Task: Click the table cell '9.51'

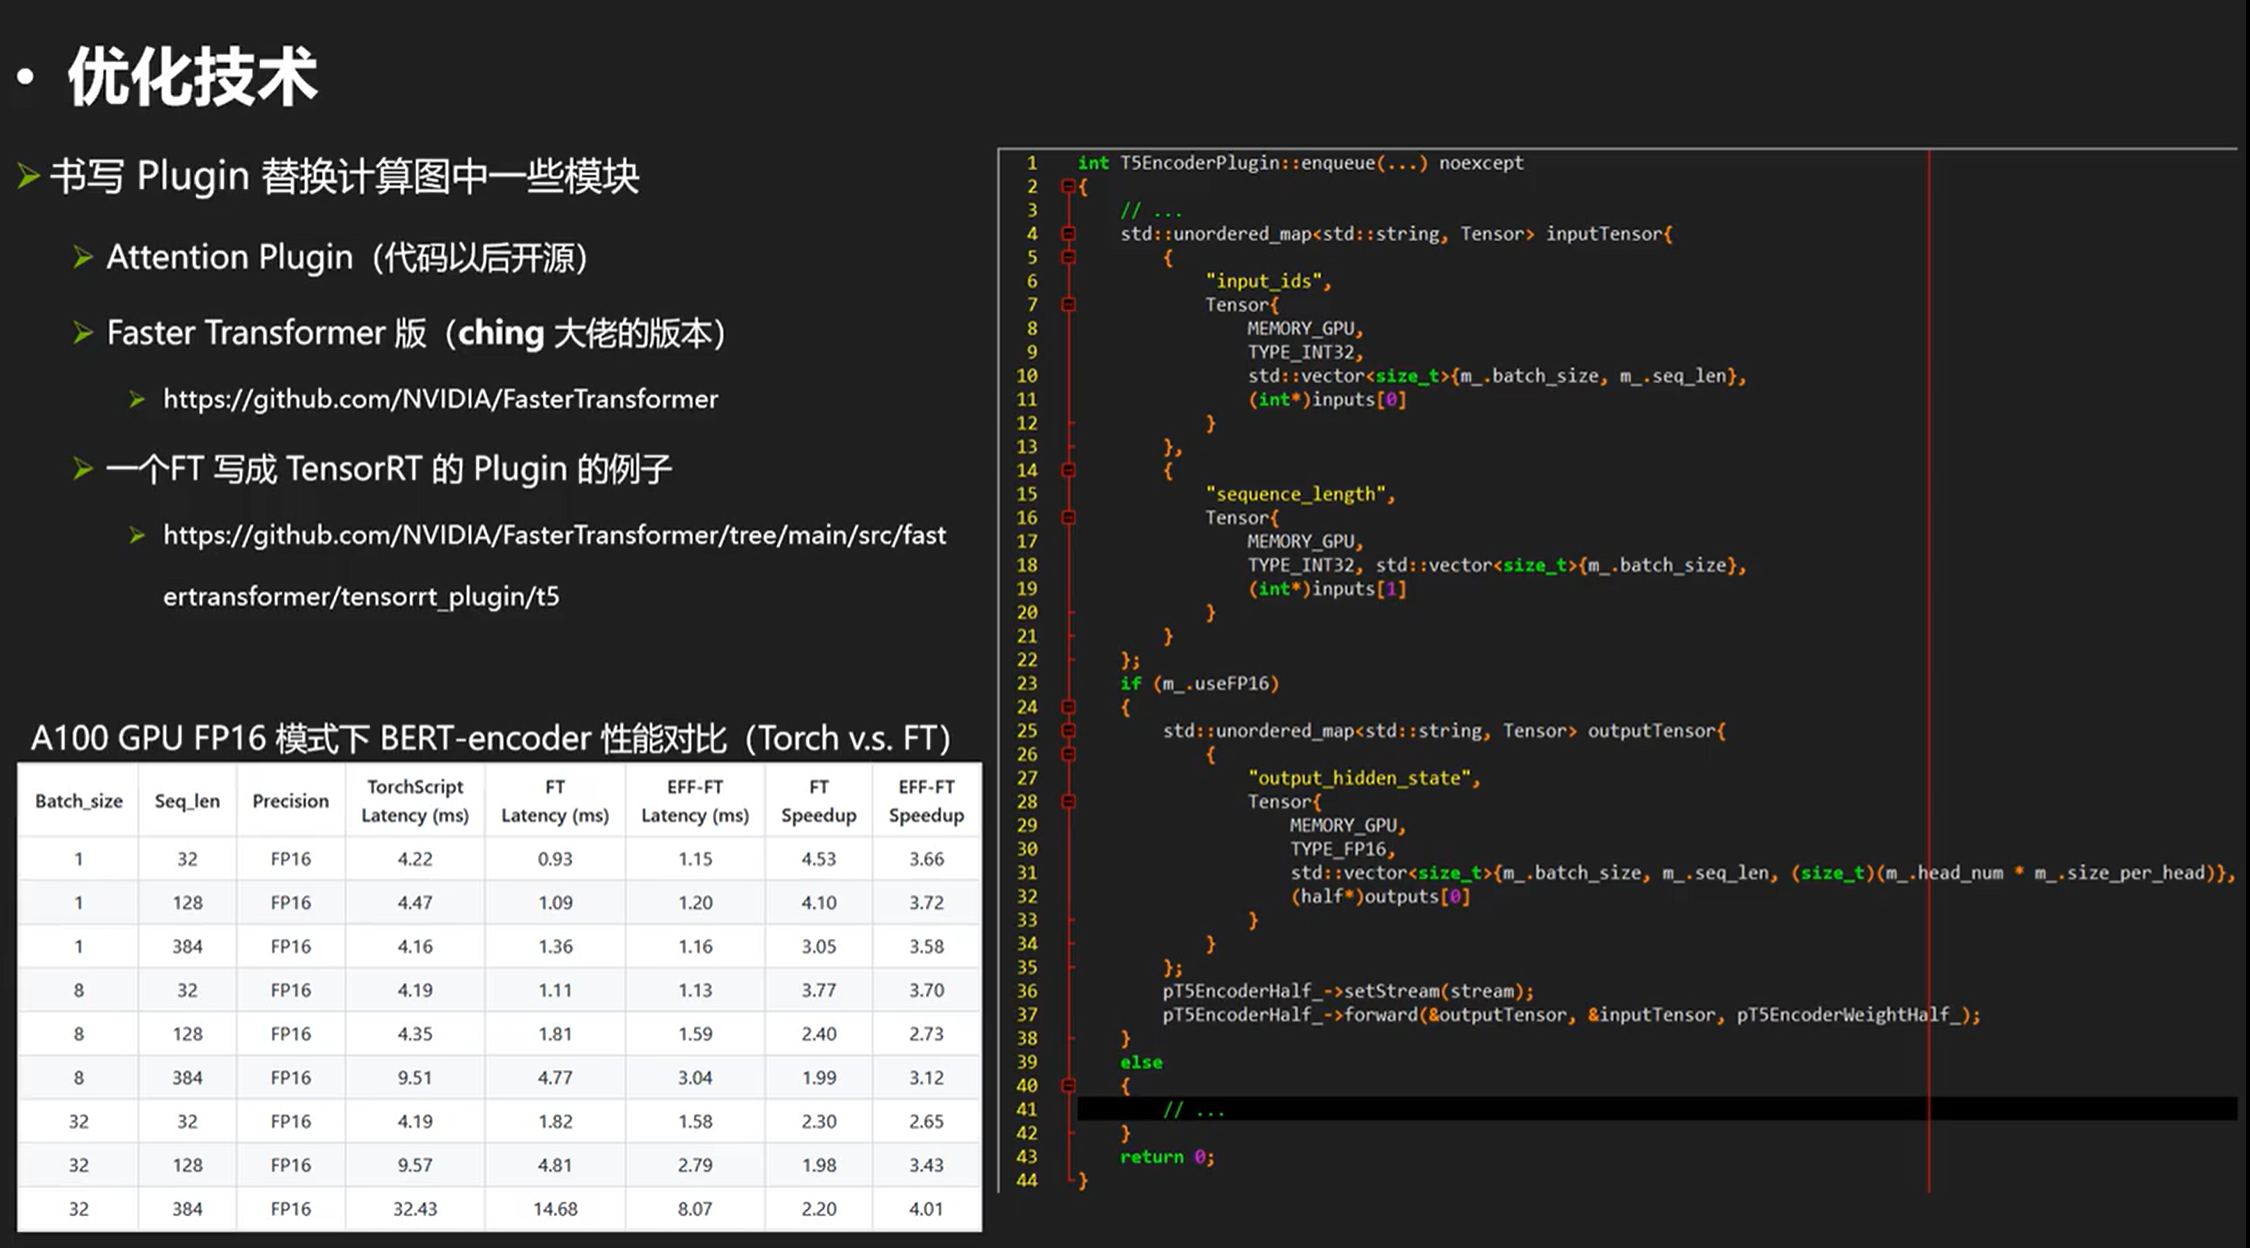Action: click(415, 1078)
